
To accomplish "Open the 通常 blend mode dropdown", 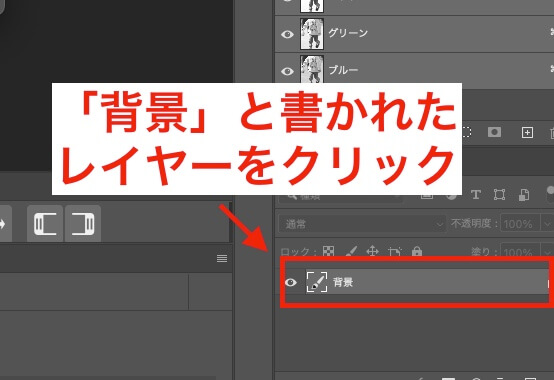I will pos(361,224).
